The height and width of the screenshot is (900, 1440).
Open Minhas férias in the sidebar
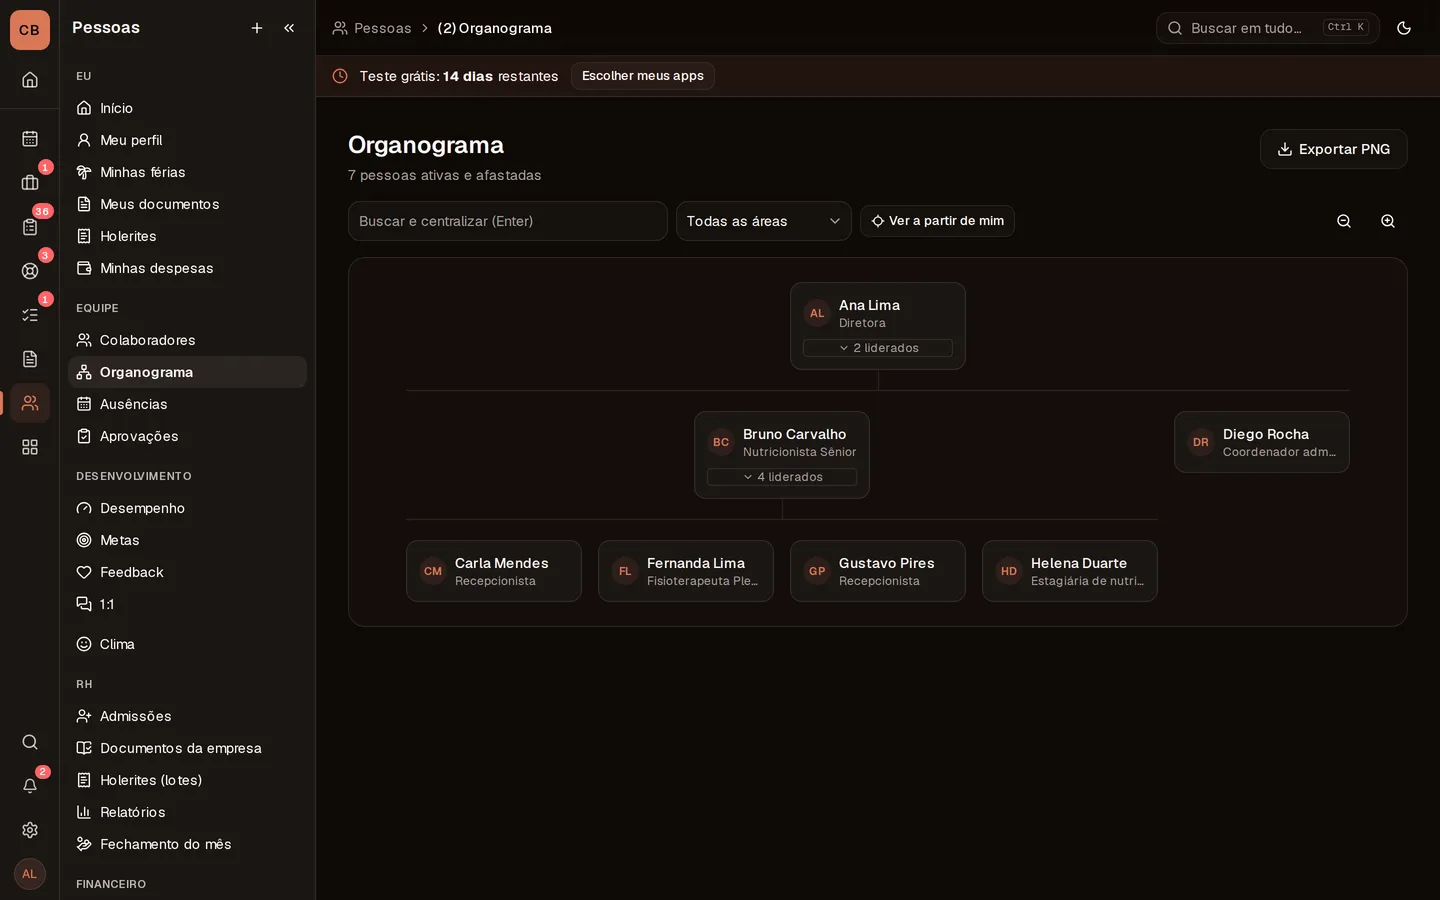(187, 172)
